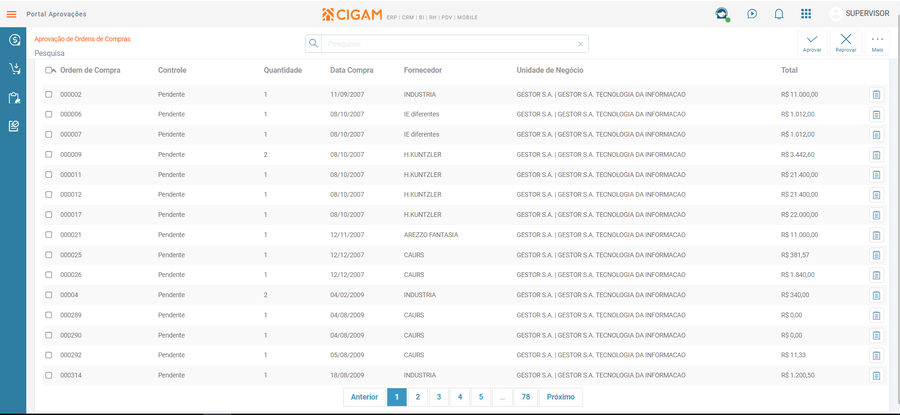The width and height of the screenshot is (900, 415).
Task: Sort by Ordem de Compra column
Action: click(90, 70)
